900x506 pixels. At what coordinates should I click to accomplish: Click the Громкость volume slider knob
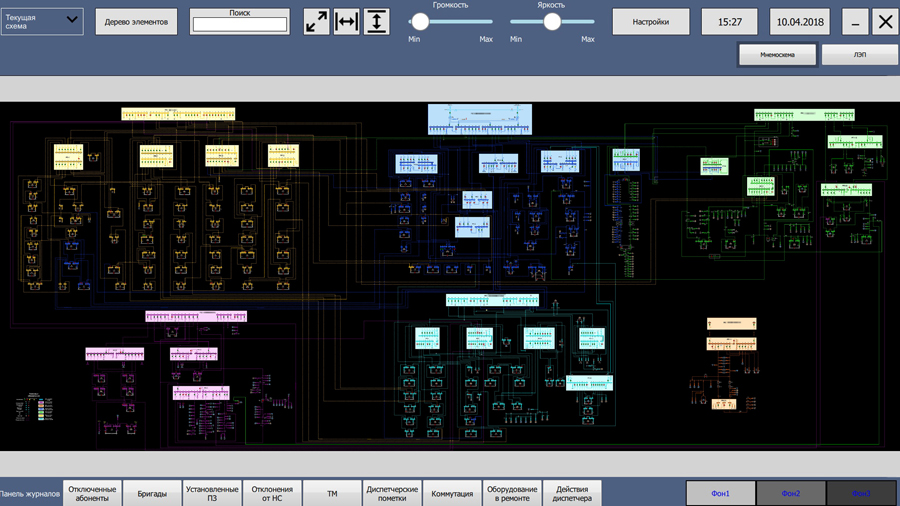pyautogui.click(x=420, y=22)
